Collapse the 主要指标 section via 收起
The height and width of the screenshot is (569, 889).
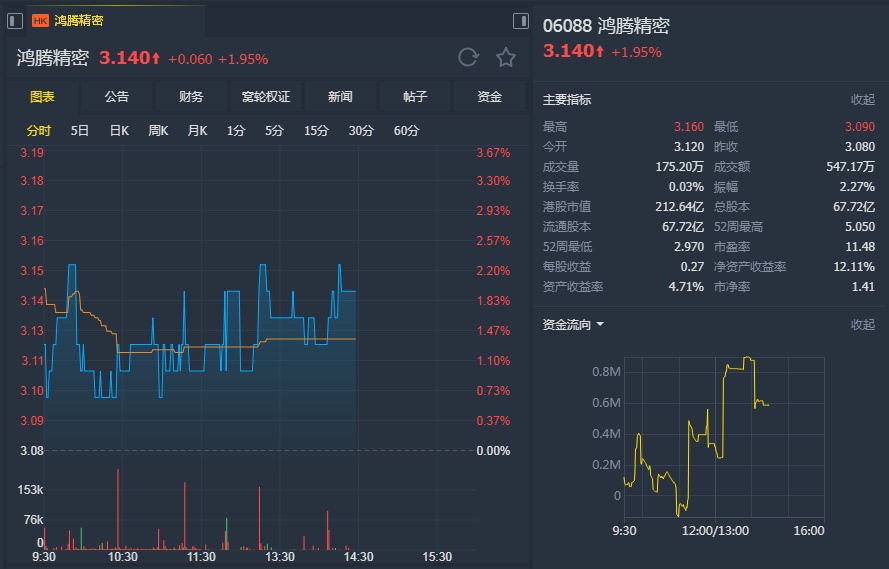coord(863,100)
